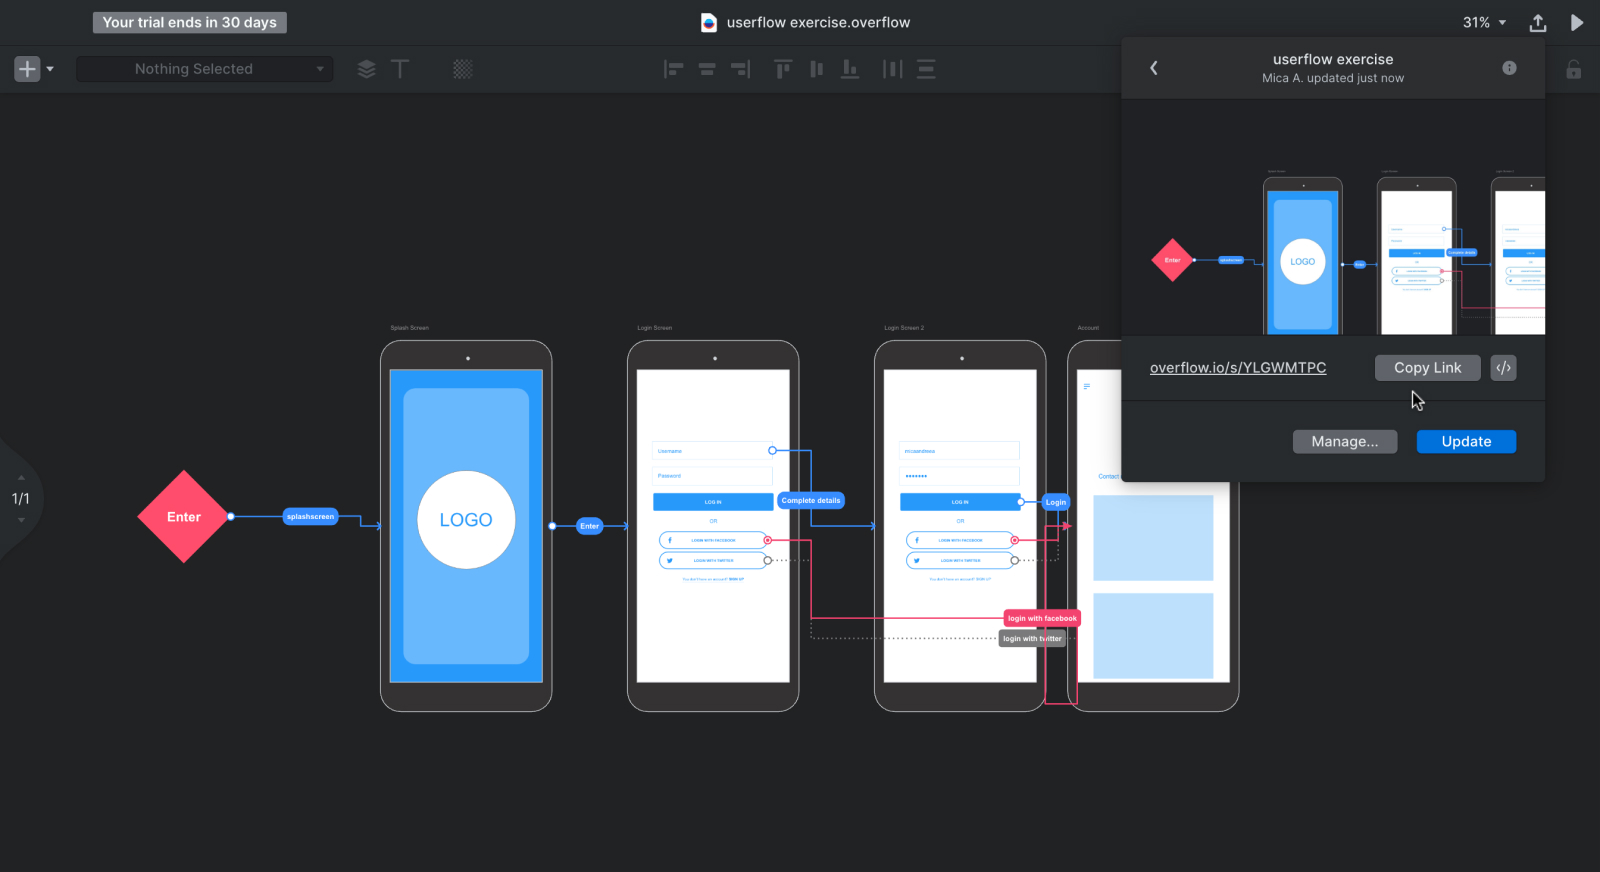Select the splashscreen connector label
The image size is (1600, 872).
310,517
